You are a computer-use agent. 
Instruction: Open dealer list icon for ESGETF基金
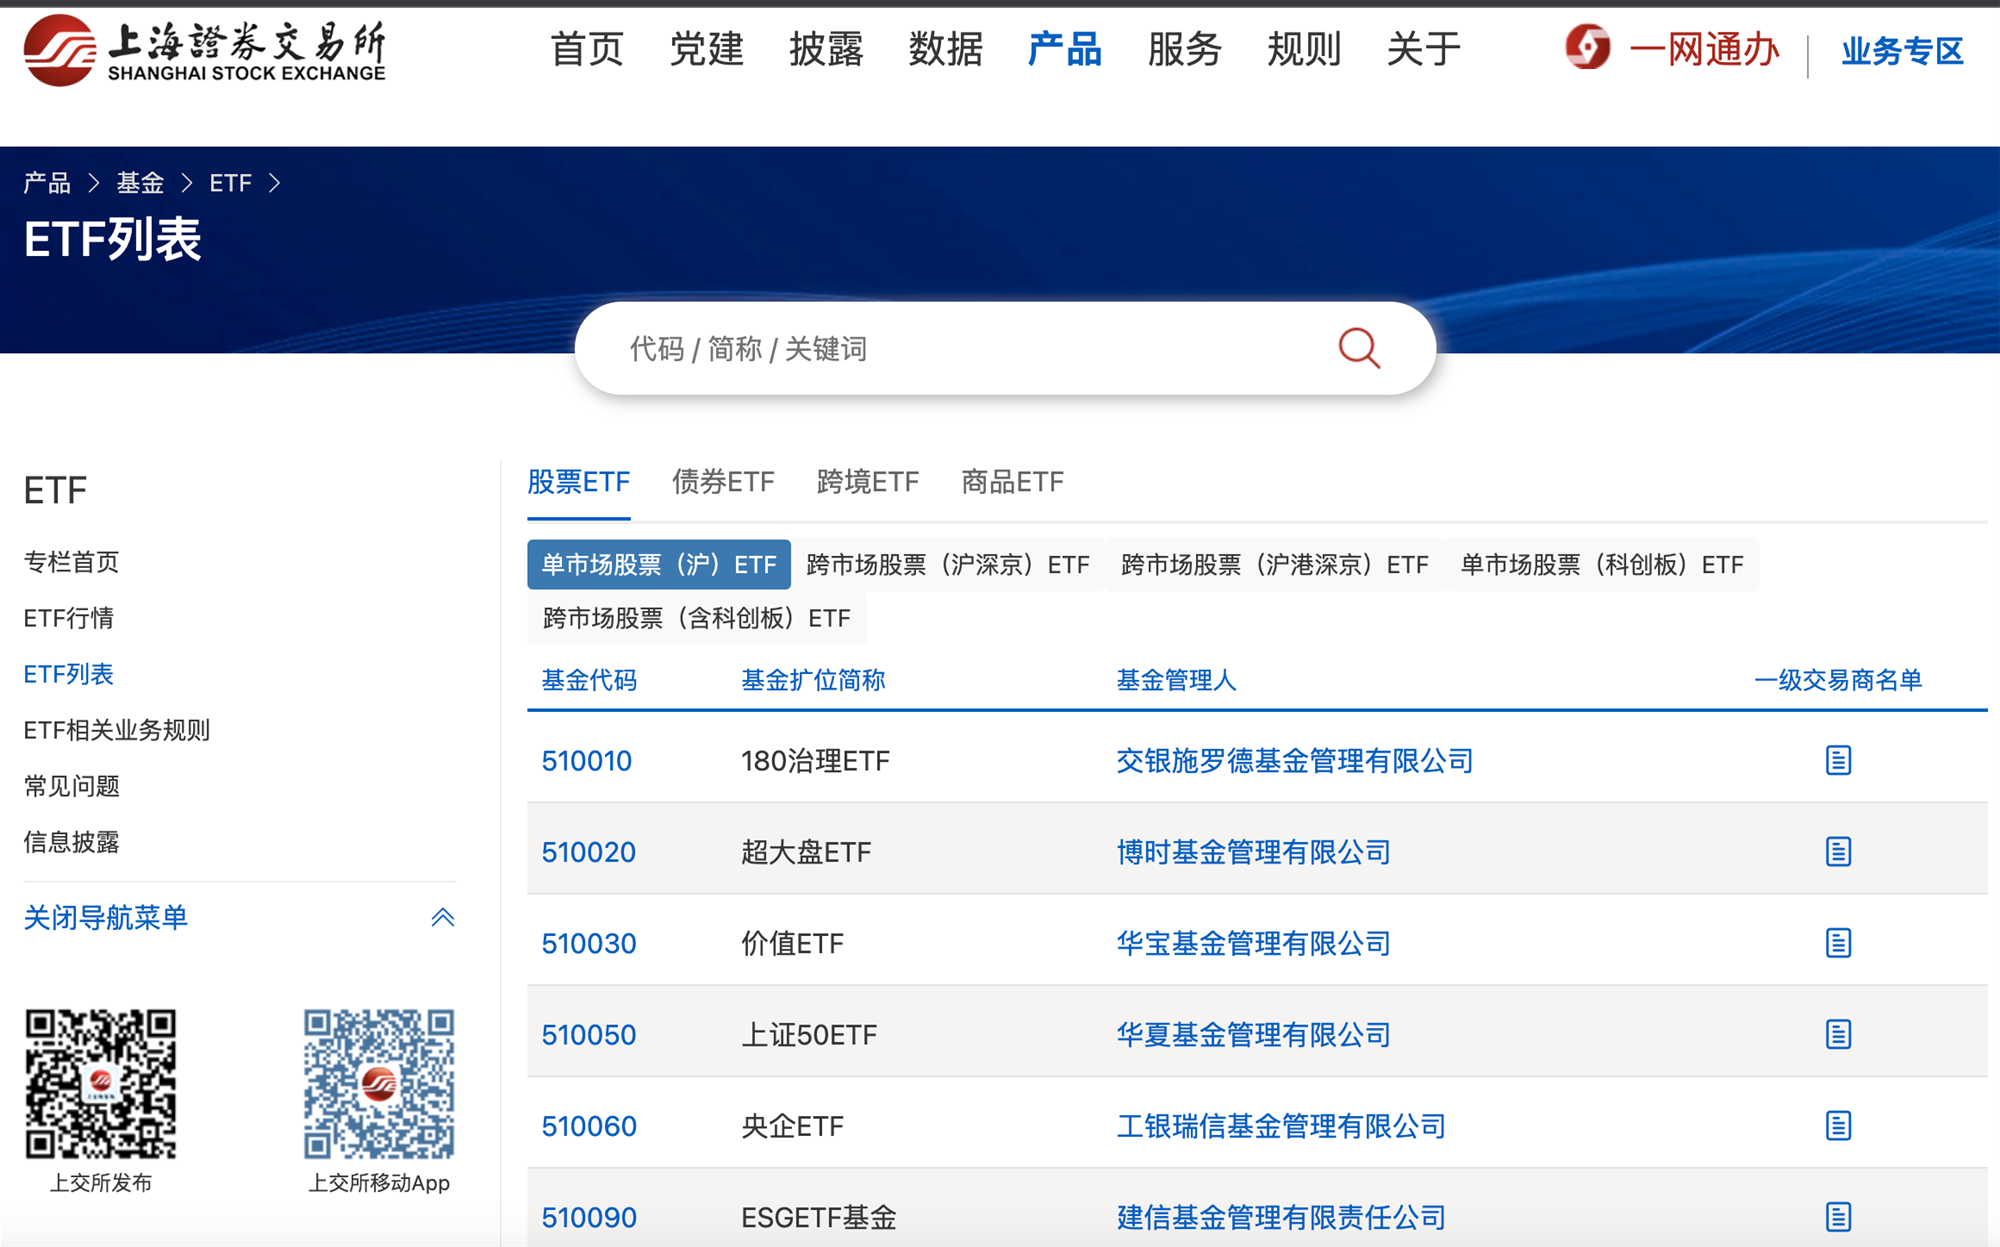1838,1217
